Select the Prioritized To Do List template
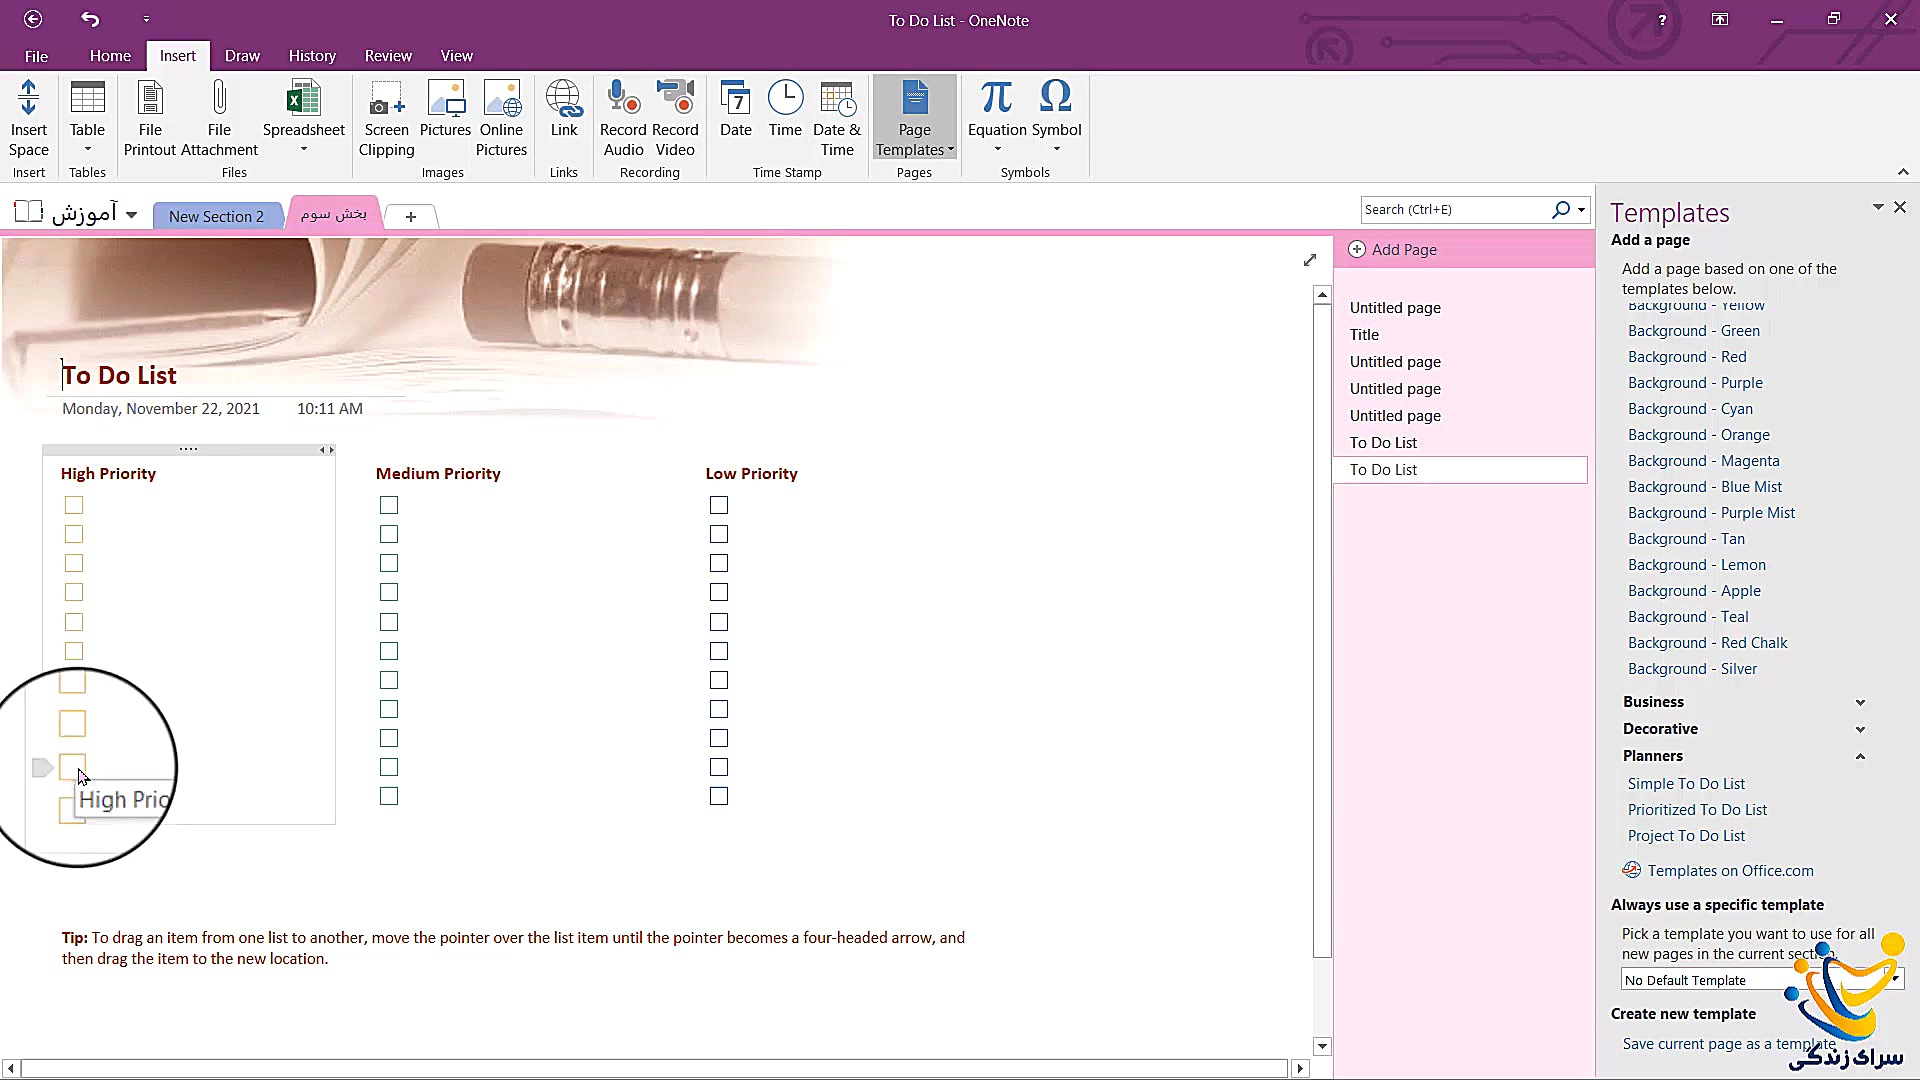This screenshot has width=1920, height=1080. tap(1697, 810)
